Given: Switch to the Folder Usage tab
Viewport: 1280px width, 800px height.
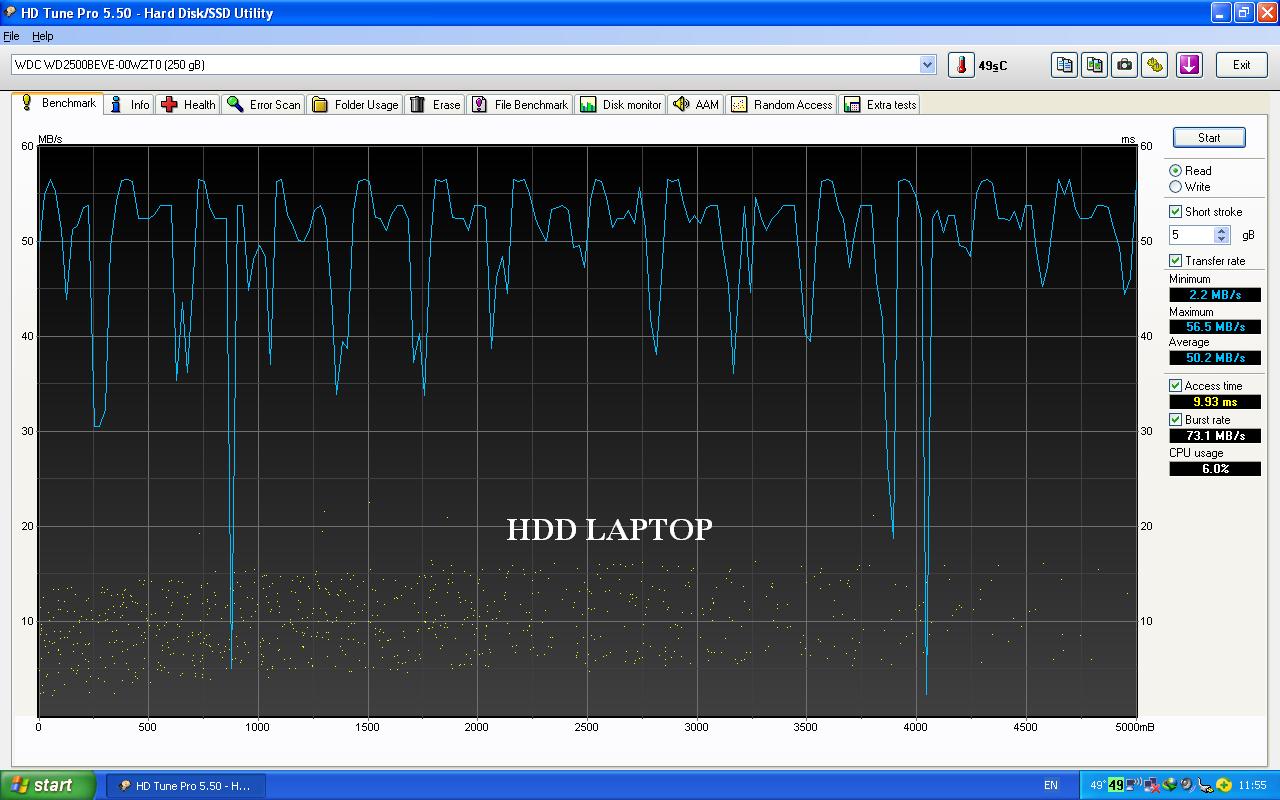Looking at the screenshot, I should click(x=355, y=104).
